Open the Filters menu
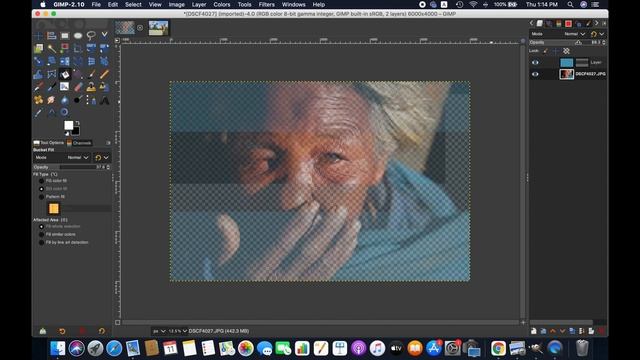 (267, 4)
